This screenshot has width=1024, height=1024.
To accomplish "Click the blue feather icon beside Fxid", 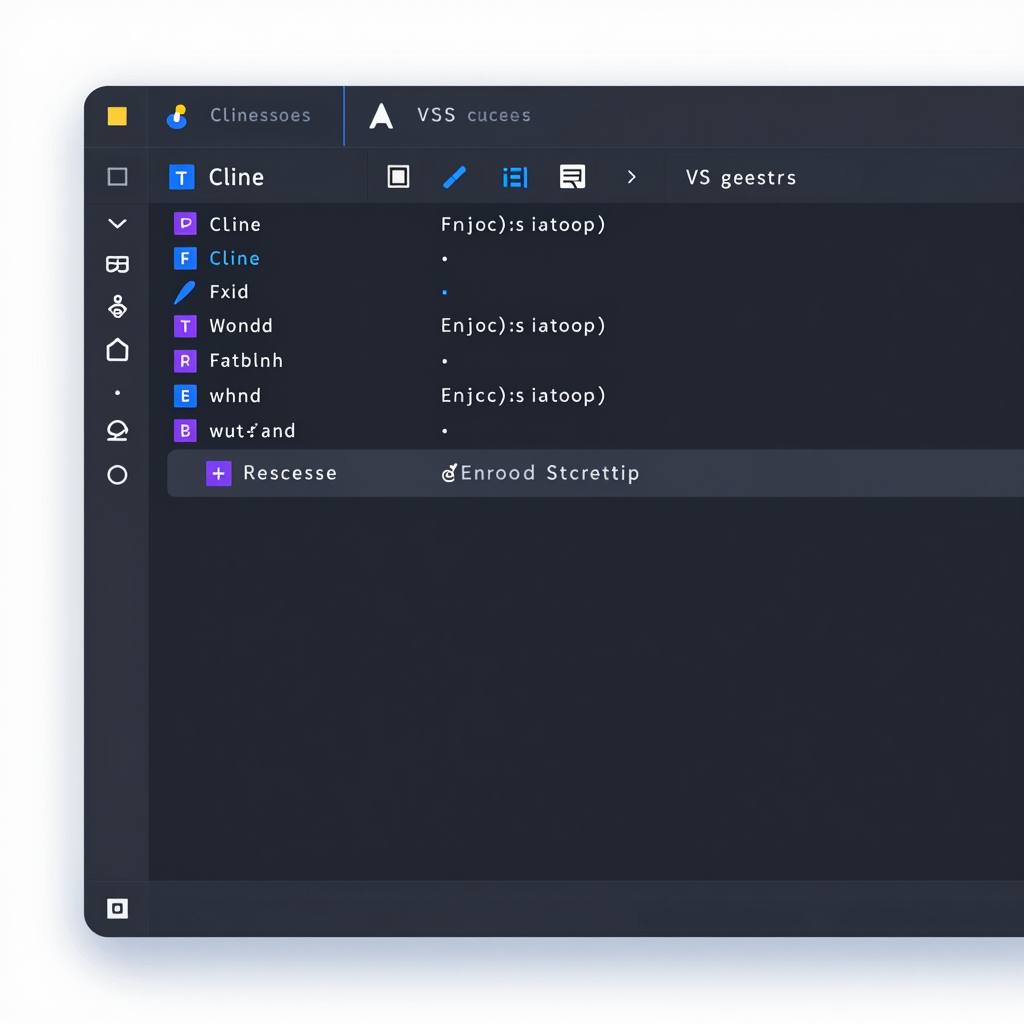I will [x=185, y=293].
